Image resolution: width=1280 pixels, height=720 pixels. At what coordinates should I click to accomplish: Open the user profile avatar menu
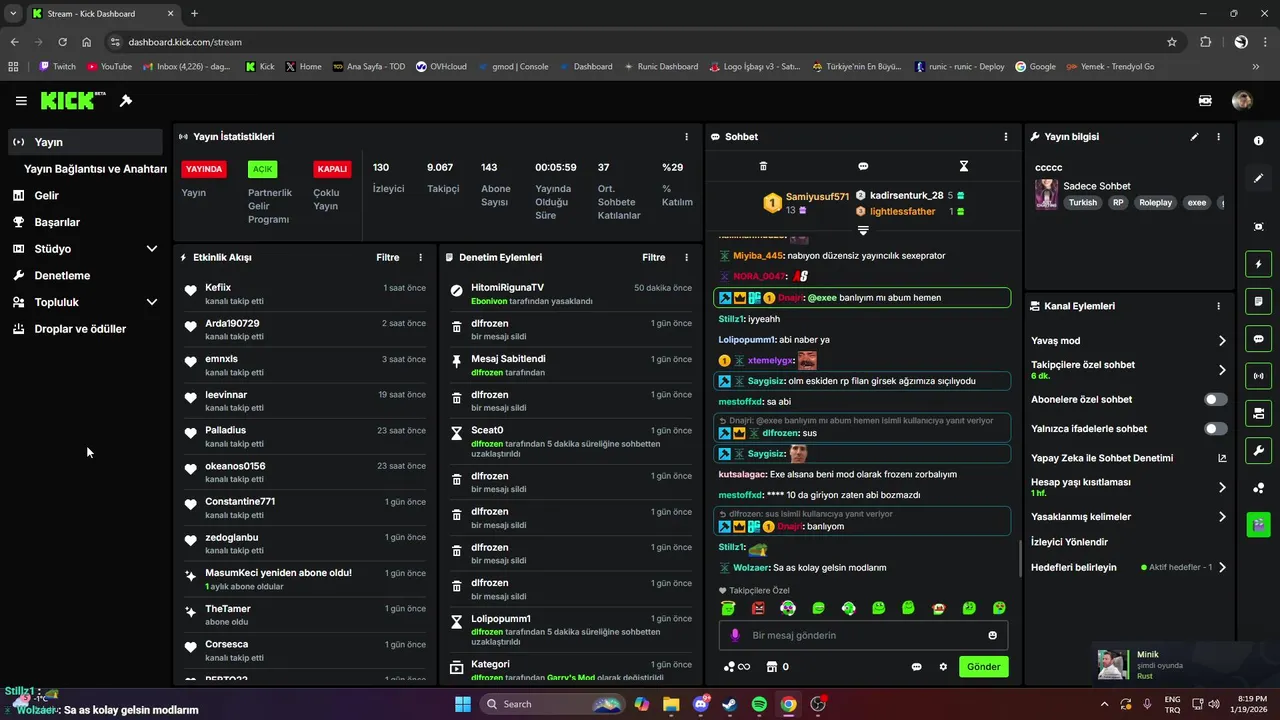click(1242, 101)
